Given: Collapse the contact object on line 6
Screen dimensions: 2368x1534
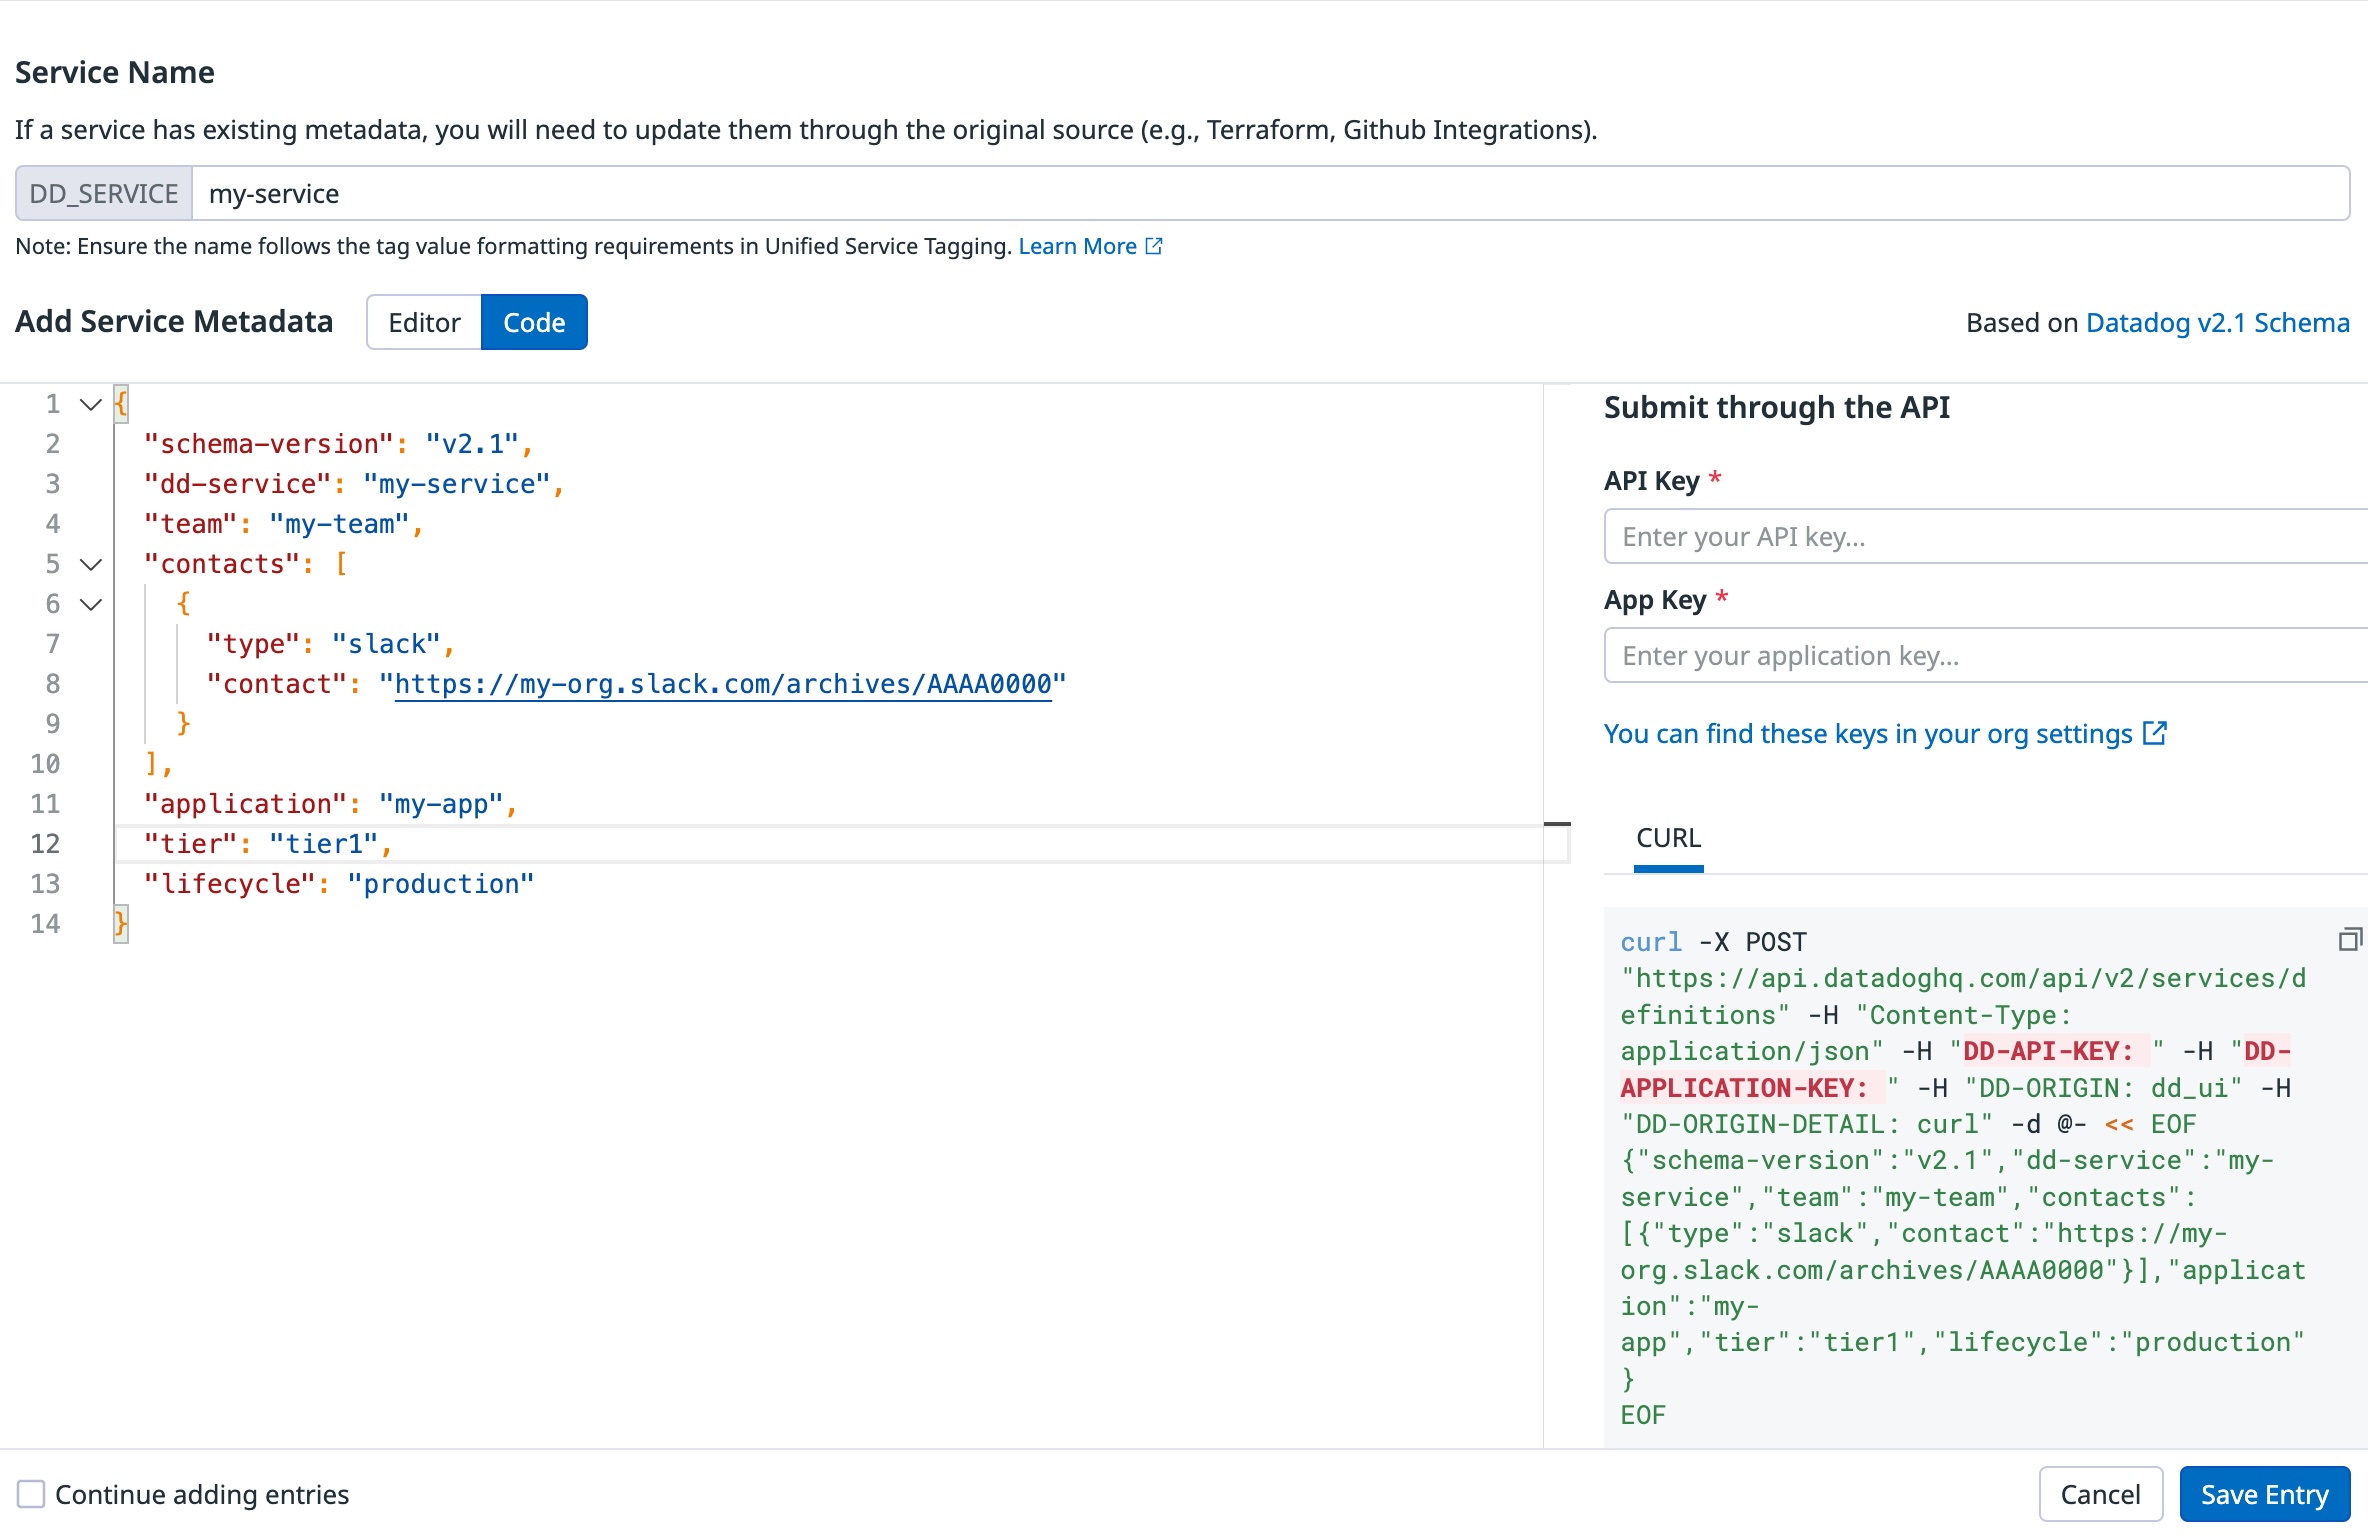Looking at the screenshot, I should 91,604.
